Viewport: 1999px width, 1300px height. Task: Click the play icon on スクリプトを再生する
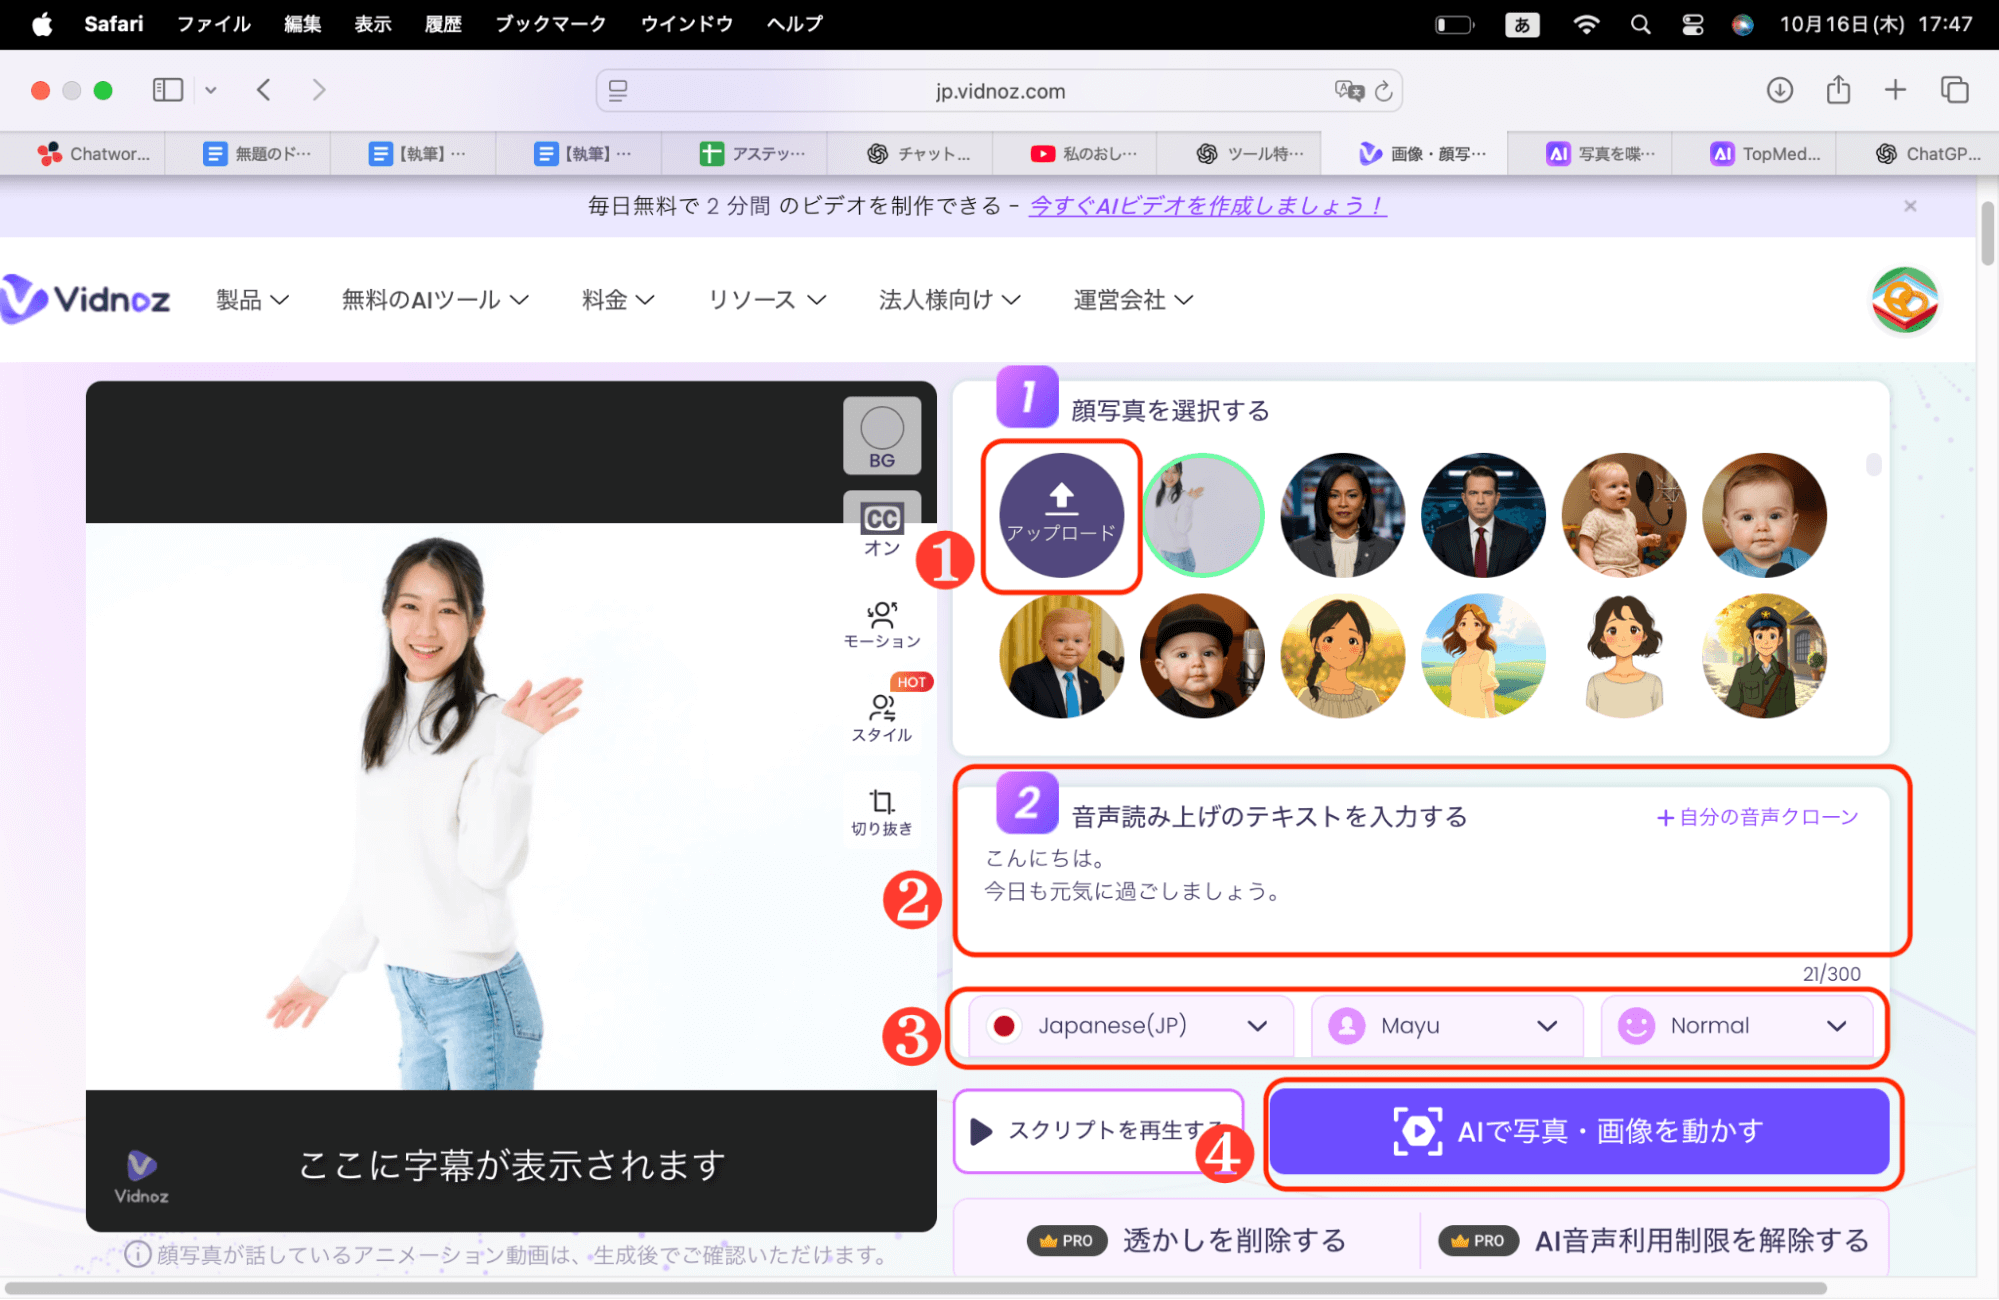click(x=981, y=1132)
